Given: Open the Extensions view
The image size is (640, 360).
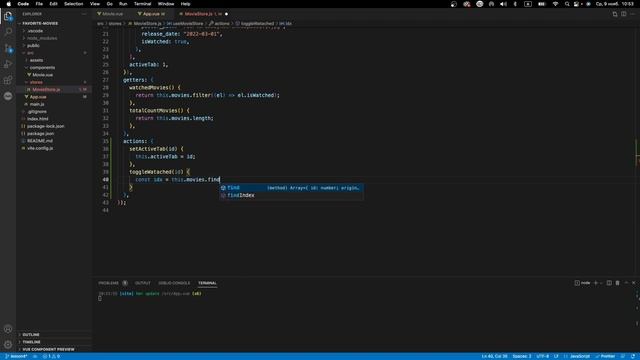Looking at the screenshot, I should (8, 80).
